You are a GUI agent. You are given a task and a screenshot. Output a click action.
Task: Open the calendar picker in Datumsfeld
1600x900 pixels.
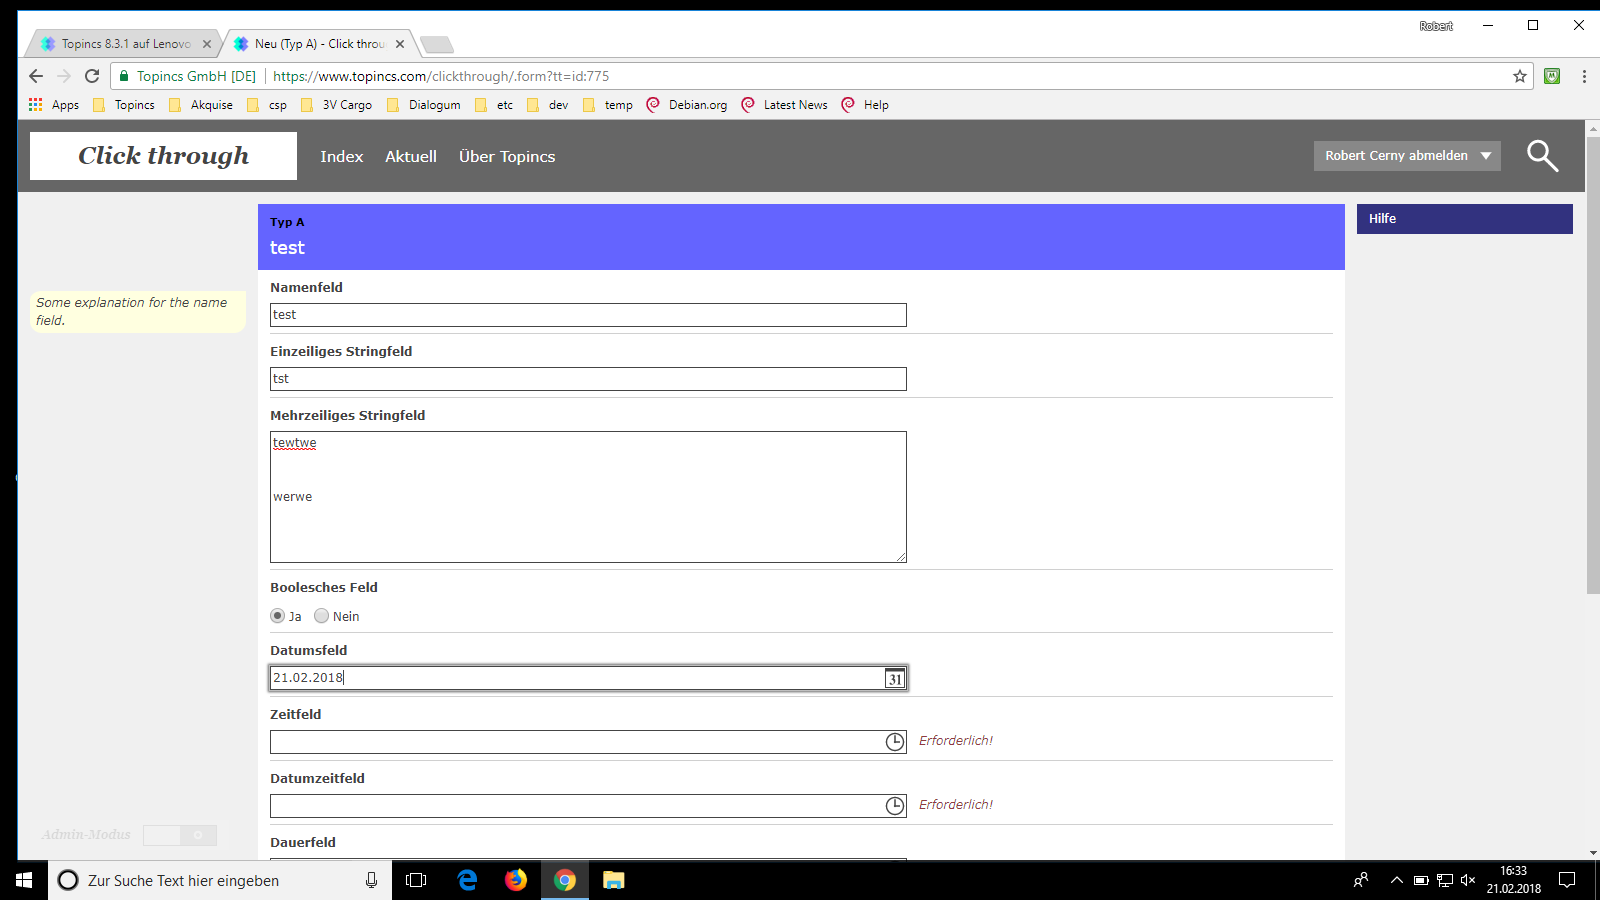coord(894,679)
